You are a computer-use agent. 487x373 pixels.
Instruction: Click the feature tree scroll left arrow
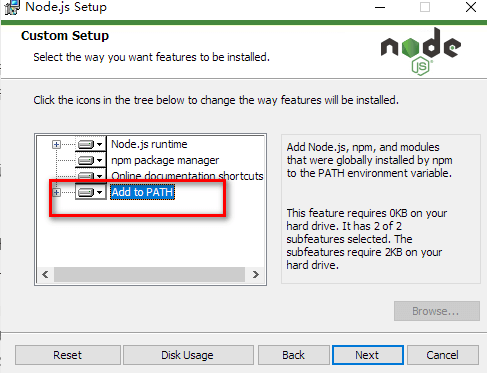click(x=45, y=274)
